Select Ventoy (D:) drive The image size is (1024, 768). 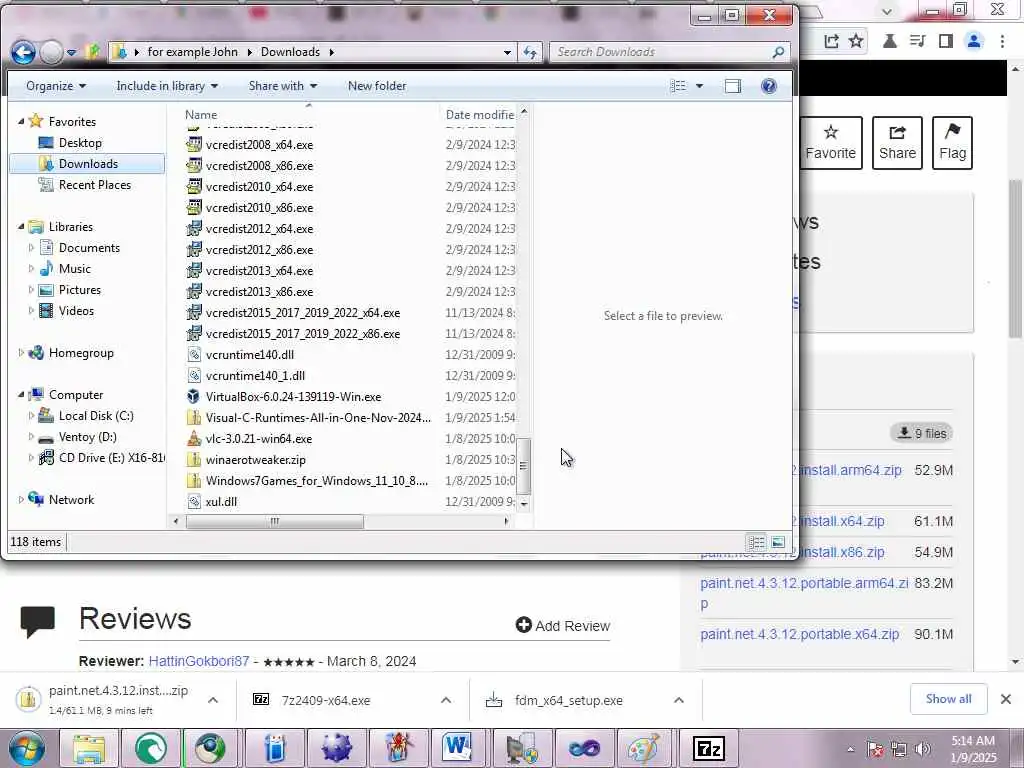87,437
